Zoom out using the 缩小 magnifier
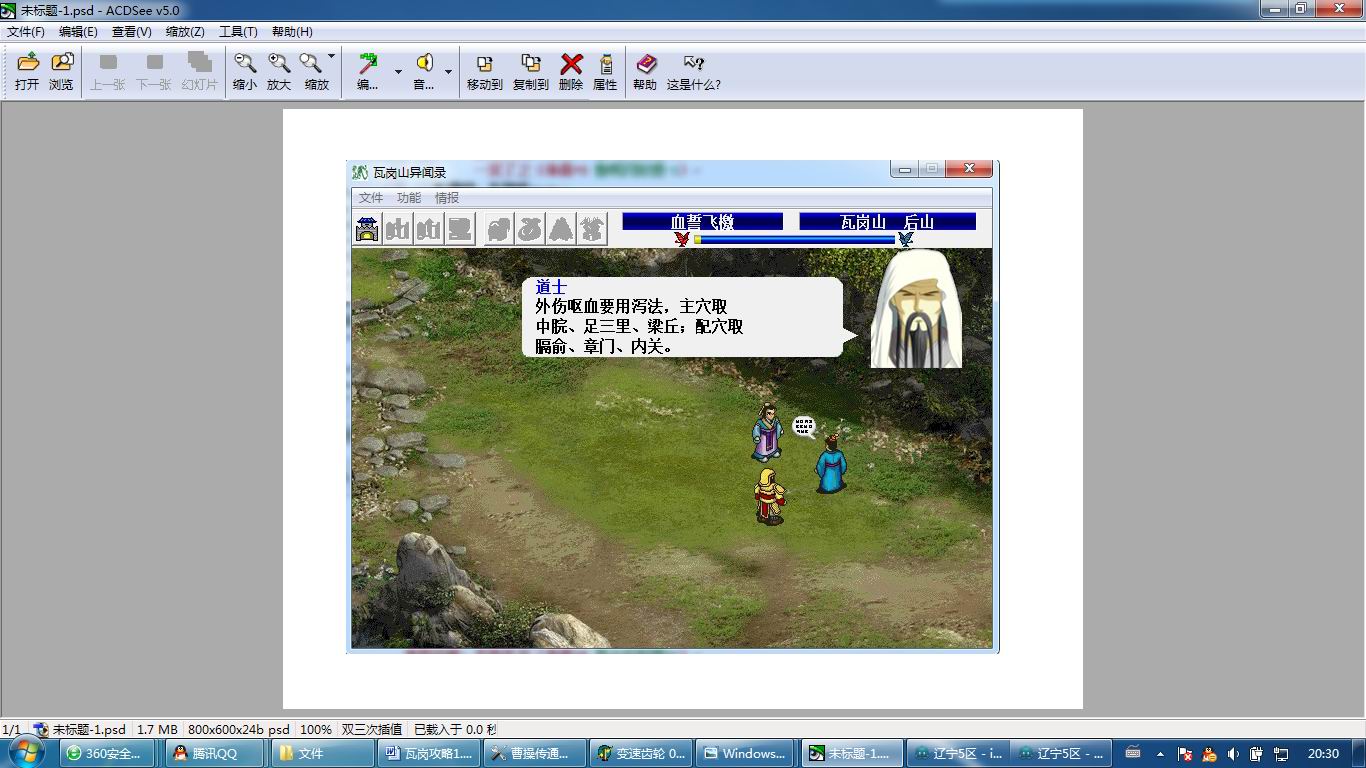Screen dimensions: 1366x768 [245, 72]
